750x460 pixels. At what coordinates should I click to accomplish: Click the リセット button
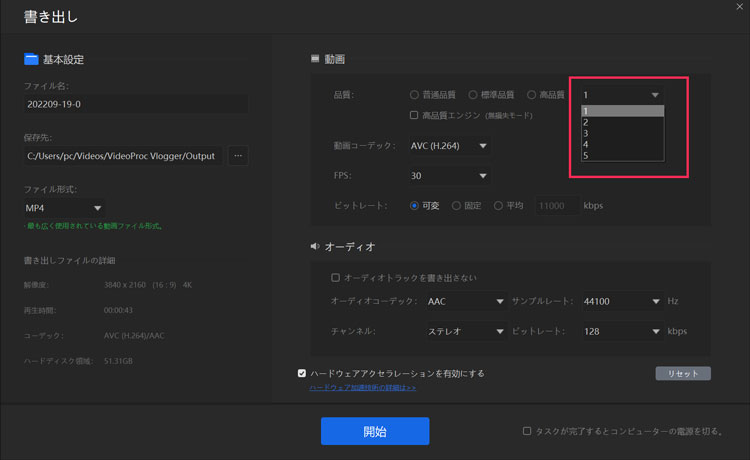(683, 373)
